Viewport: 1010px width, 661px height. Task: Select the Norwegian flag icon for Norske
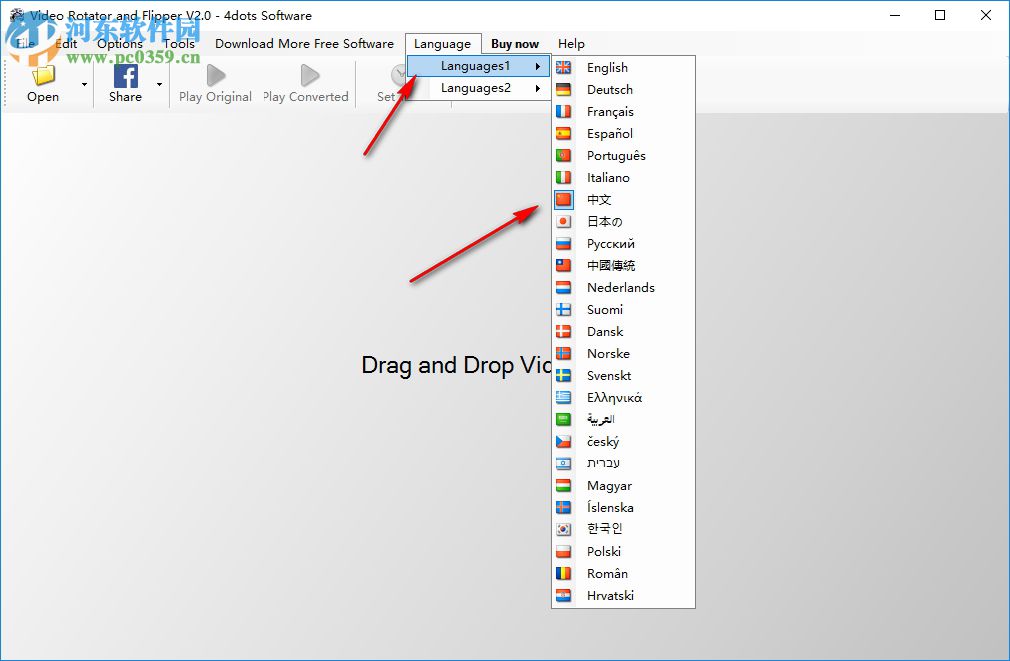click(x=564, y=353)
